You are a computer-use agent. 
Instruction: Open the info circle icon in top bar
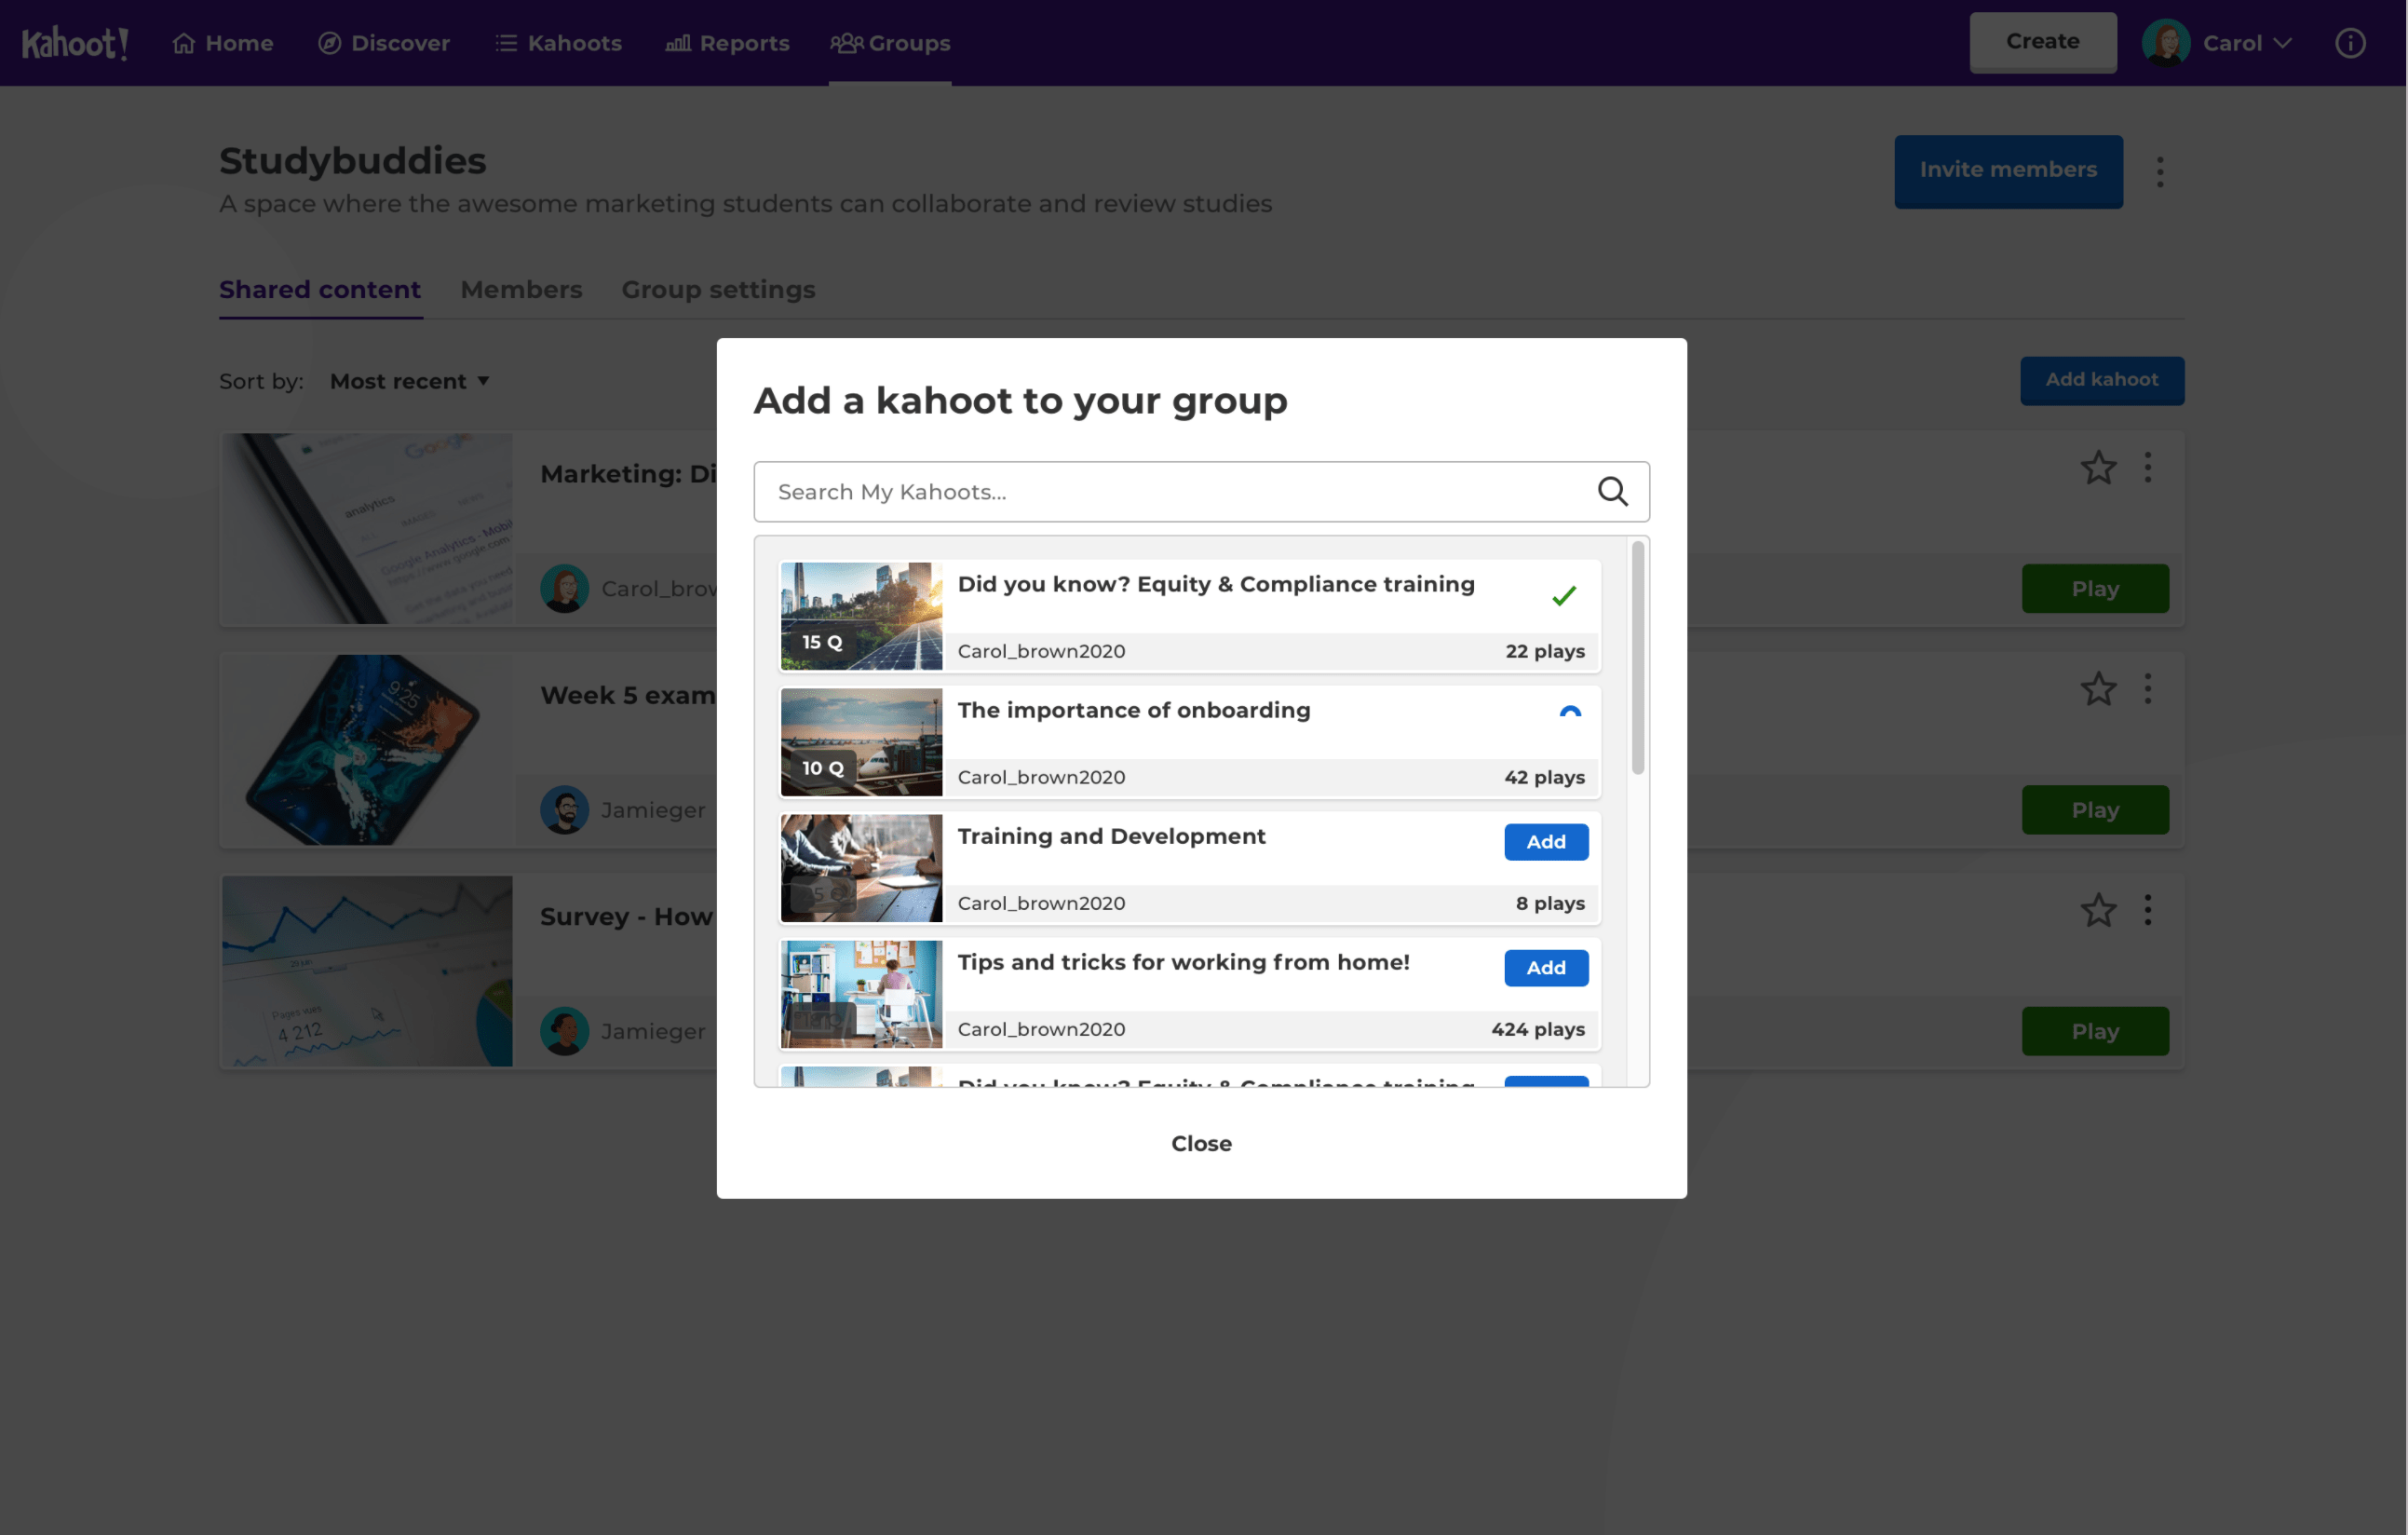pos(2350,42)
